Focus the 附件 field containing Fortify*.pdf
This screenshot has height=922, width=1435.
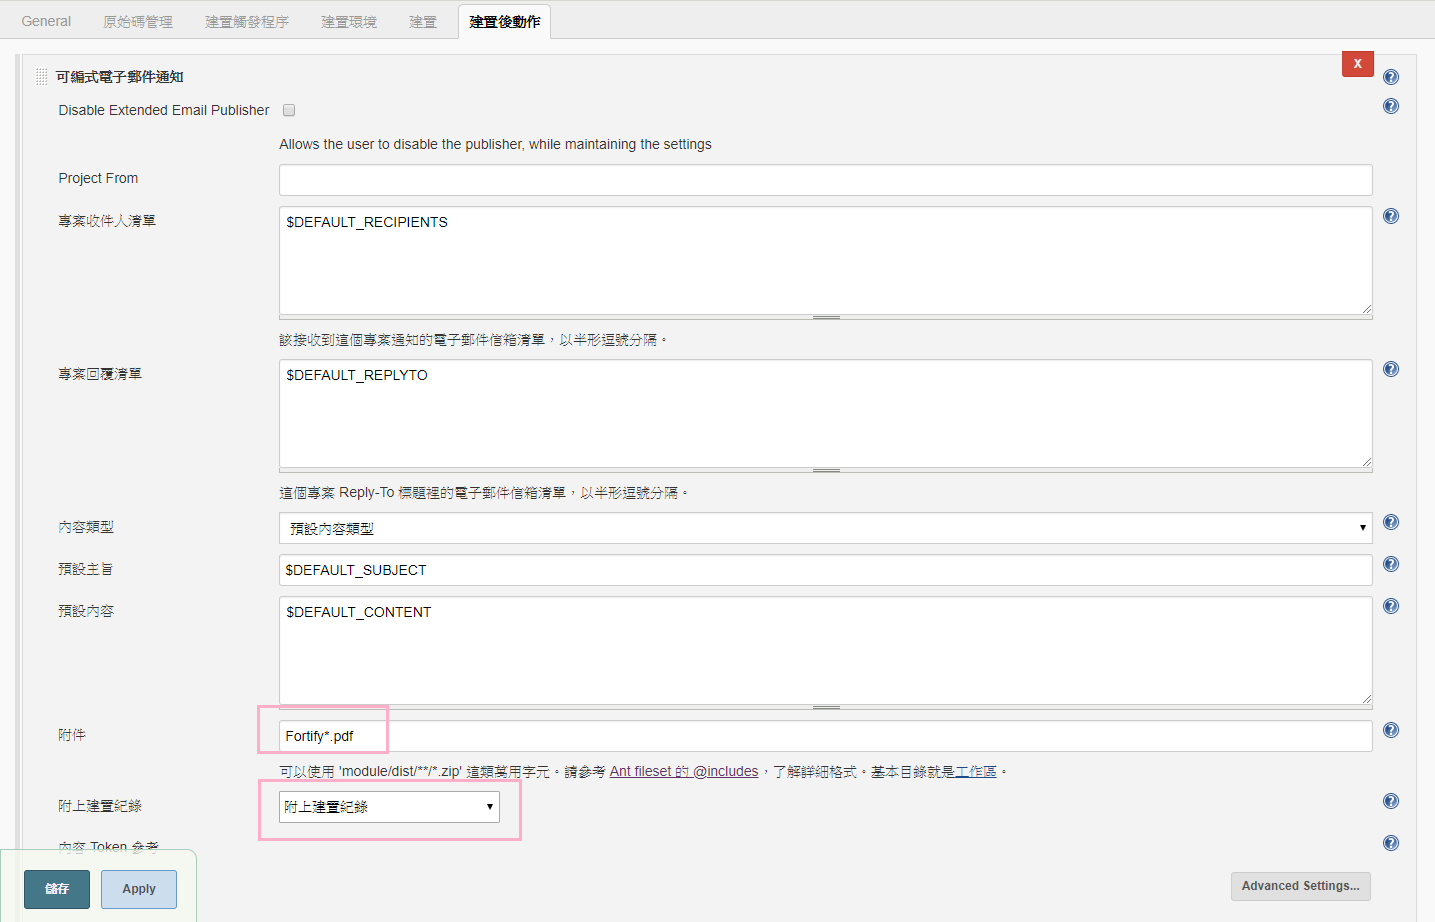click(825, 736)
